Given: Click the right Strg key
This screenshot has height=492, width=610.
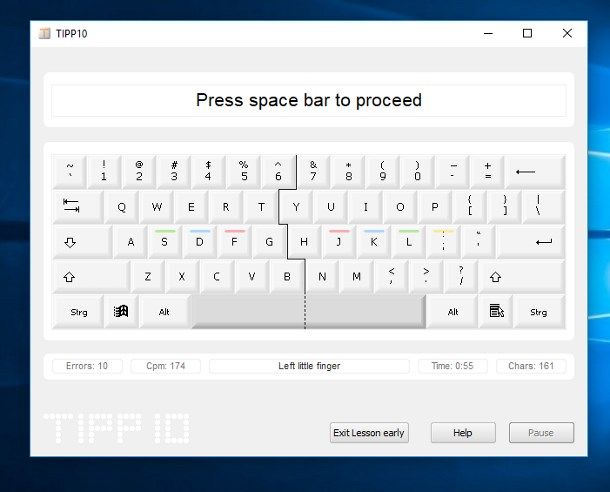Looking at the screenshot, I should pos(539,312).
